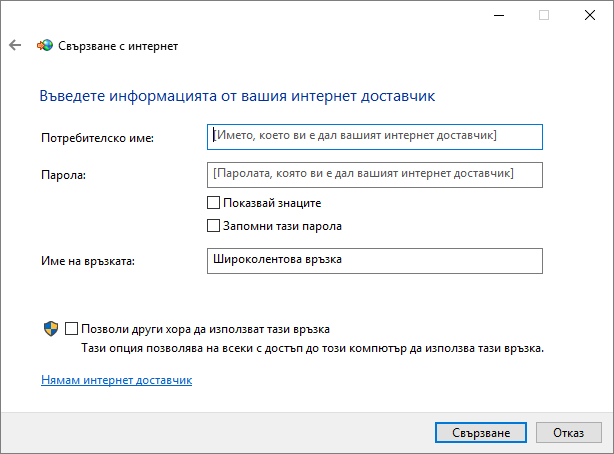Screen dimensions: 614x454
Task: Click the globe network connection icon
Action: pyautogui.click(x=45, y=45)
